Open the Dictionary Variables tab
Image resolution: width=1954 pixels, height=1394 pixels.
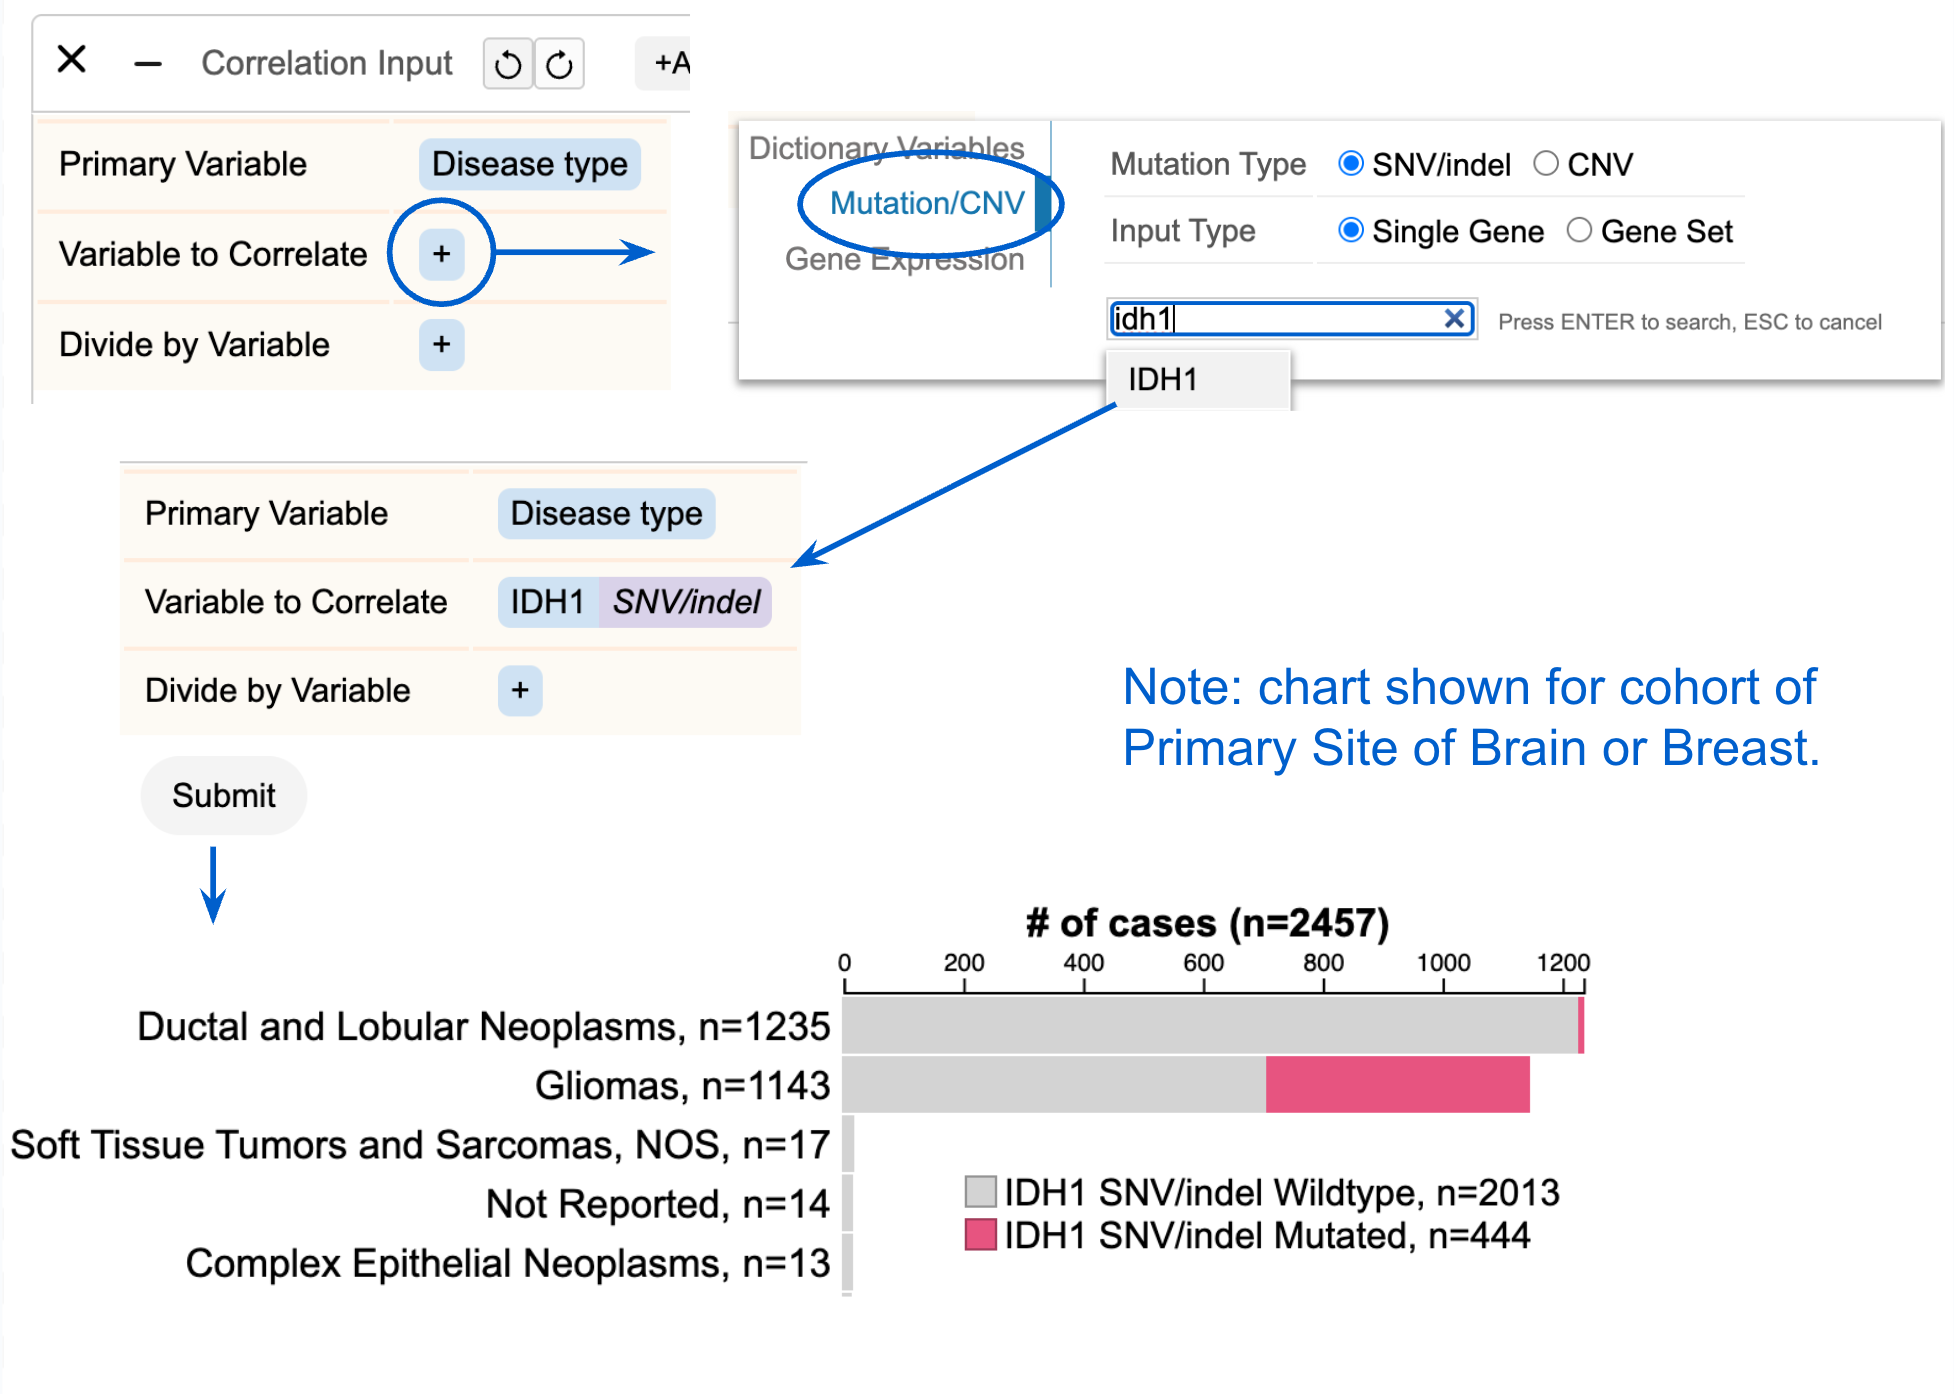click(x=886, y=148)
